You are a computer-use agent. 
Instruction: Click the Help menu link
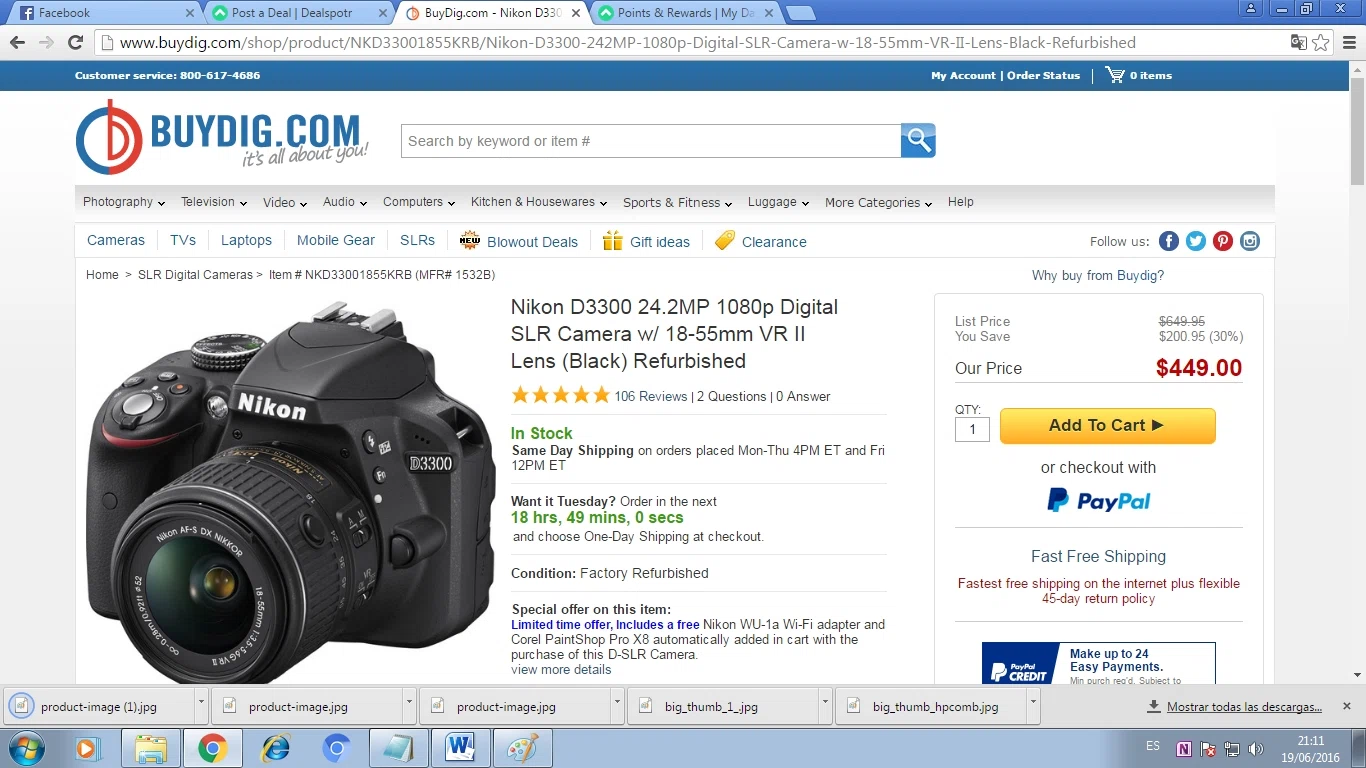(x=961, y=202)
